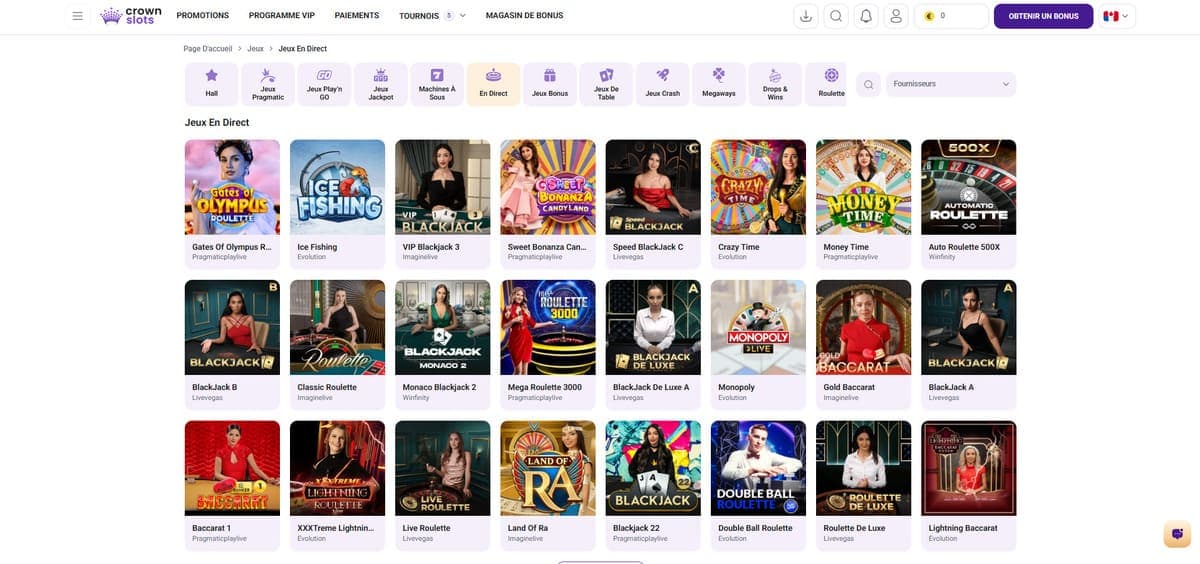Select the Jeux De Table category
This screenshot has height=564, width=1200.
[606, 84]
